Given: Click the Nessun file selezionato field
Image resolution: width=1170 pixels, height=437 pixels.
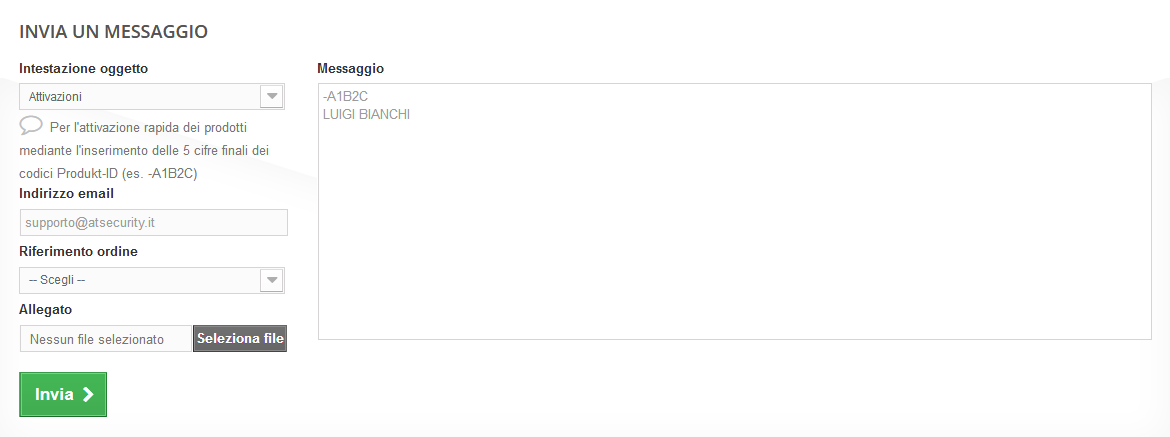Looking at the screenshot, I should coord(105,339).
